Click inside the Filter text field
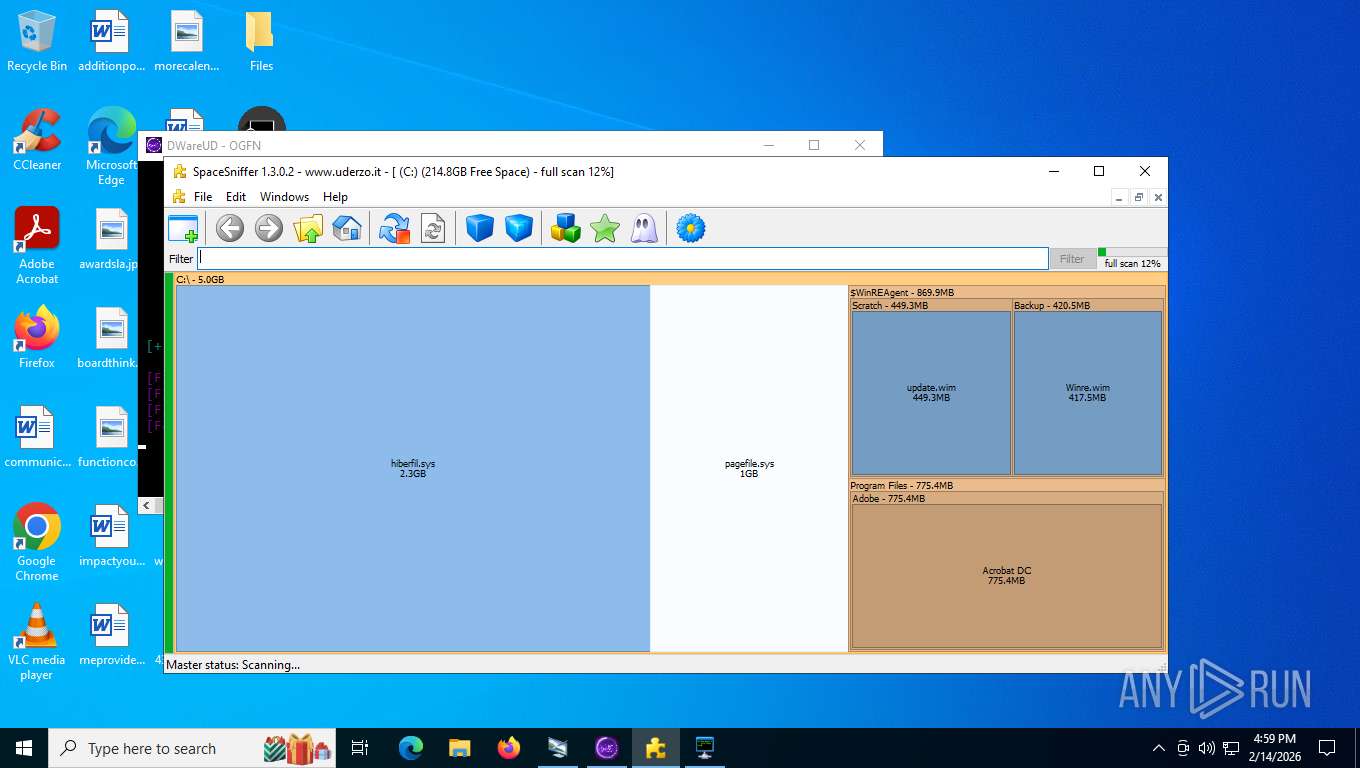1360x768 pixels. pos(622,258)
